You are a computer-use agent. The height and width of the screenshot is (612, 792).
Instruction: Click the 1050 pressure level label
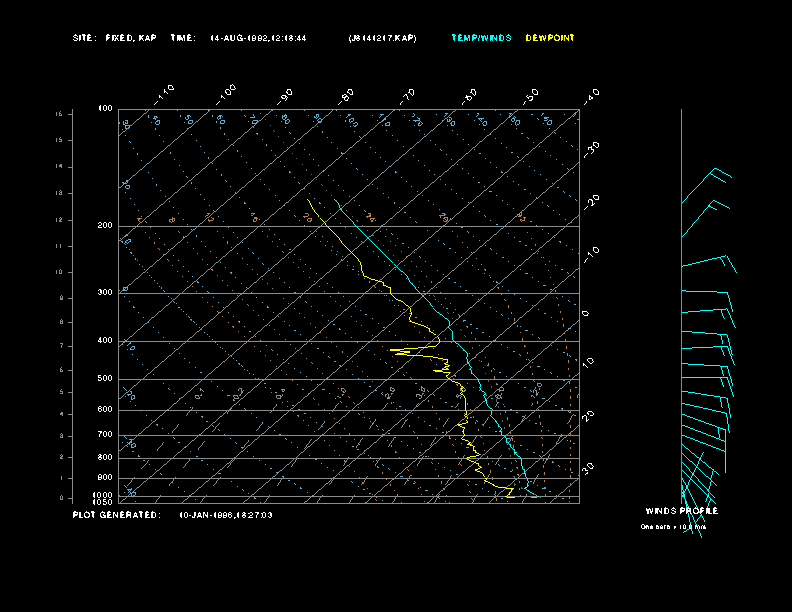103,502
